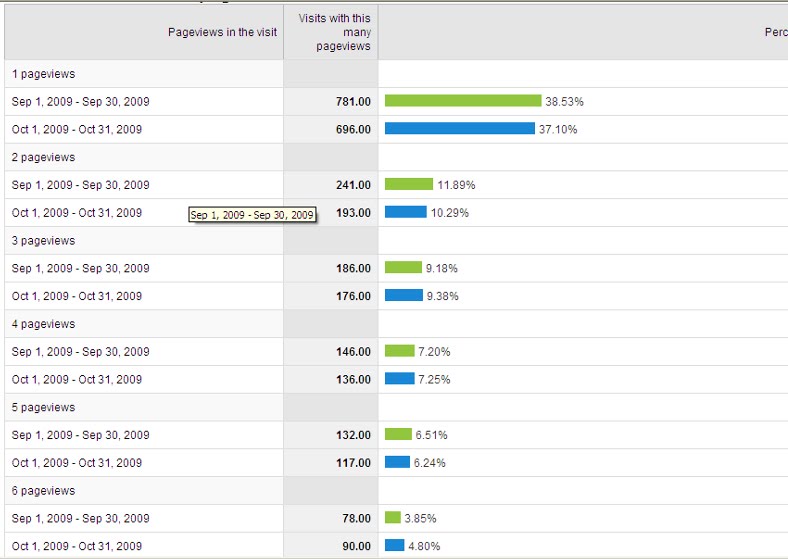Click the 11.89% percentage label

(x=456, y=185)
